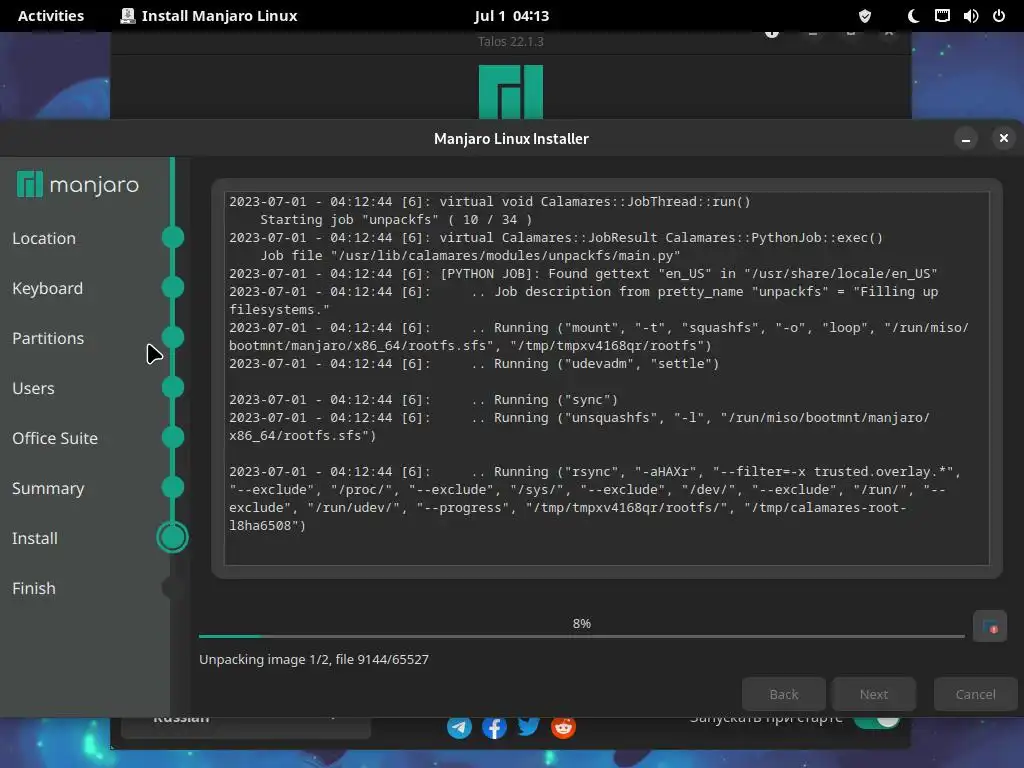Click log line containing 'Found gettext "en_US"'
Screen dimensions: 1024x768
[x=583, y=274]
